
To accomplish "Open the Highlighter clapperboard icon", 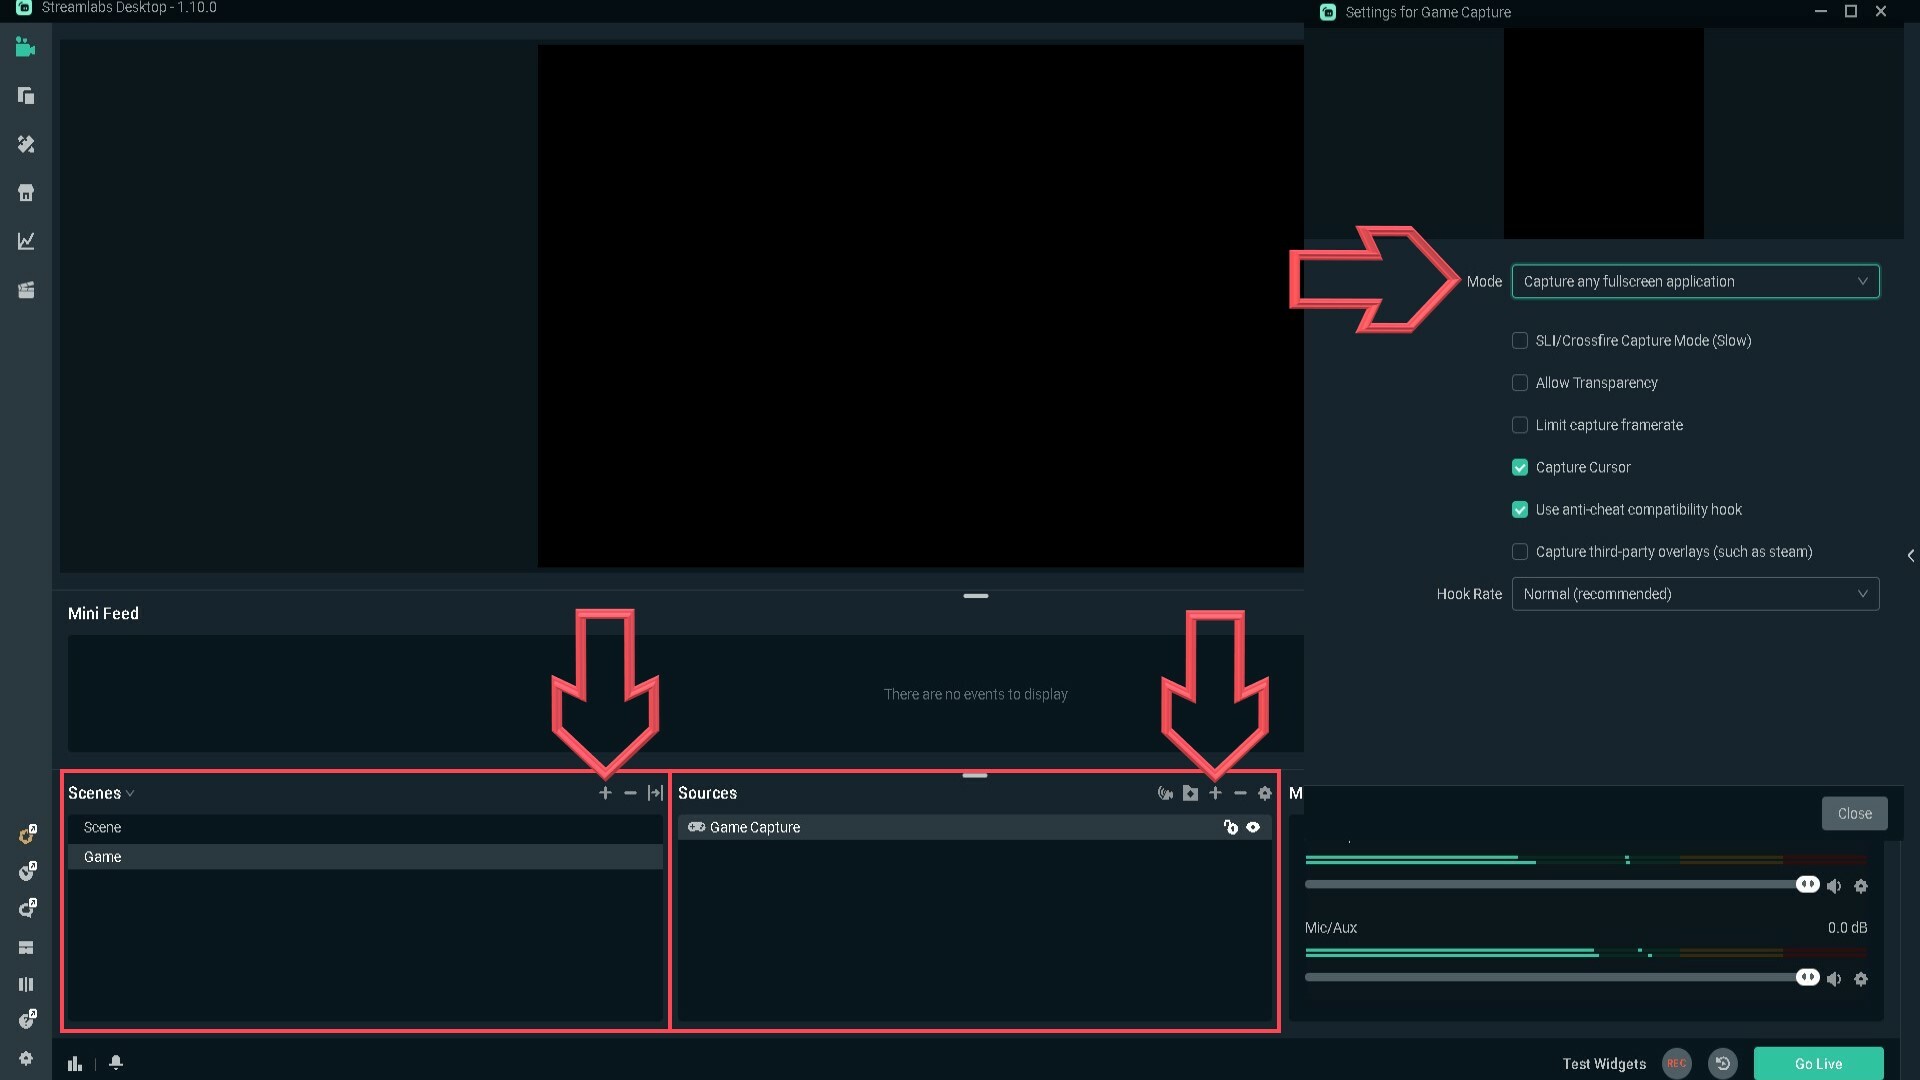I will [26, 290].
